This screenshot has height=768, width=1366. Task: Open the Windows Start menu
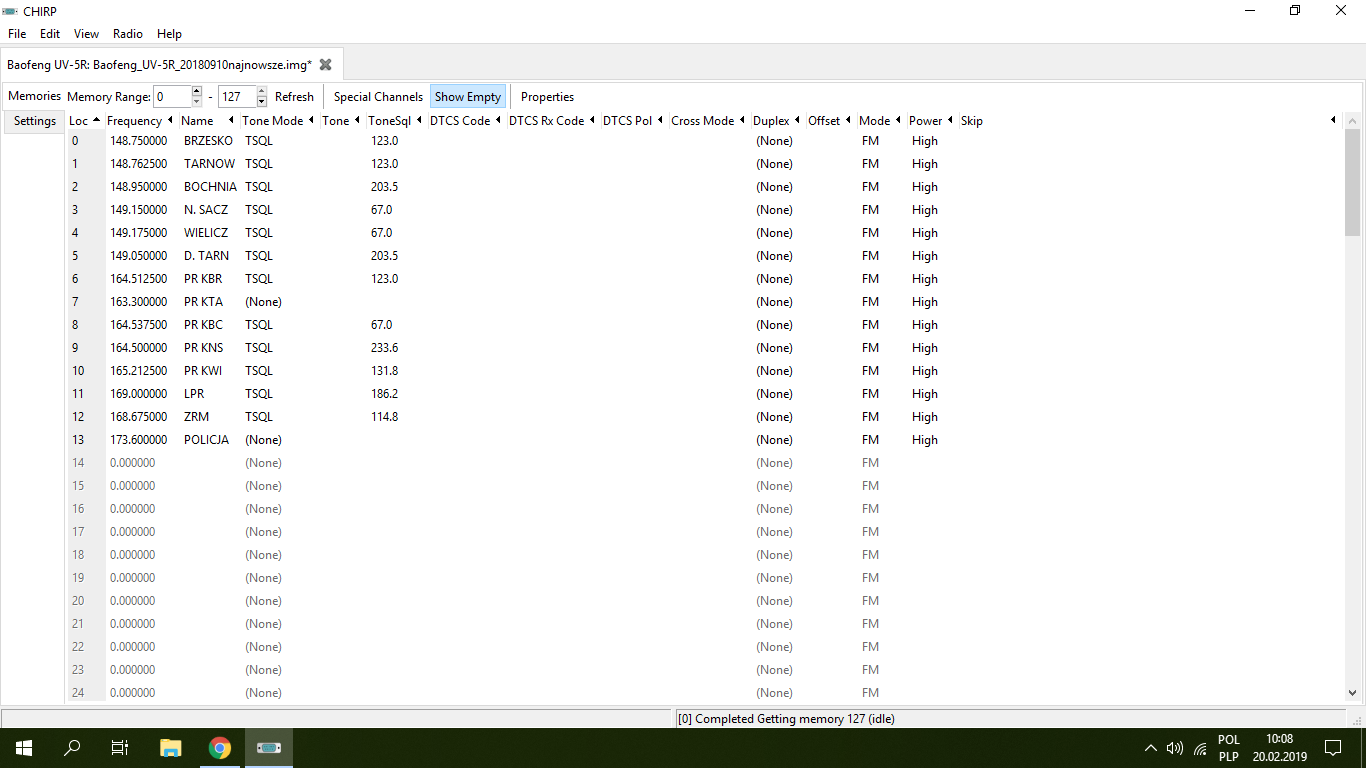(x=24, y=748)
